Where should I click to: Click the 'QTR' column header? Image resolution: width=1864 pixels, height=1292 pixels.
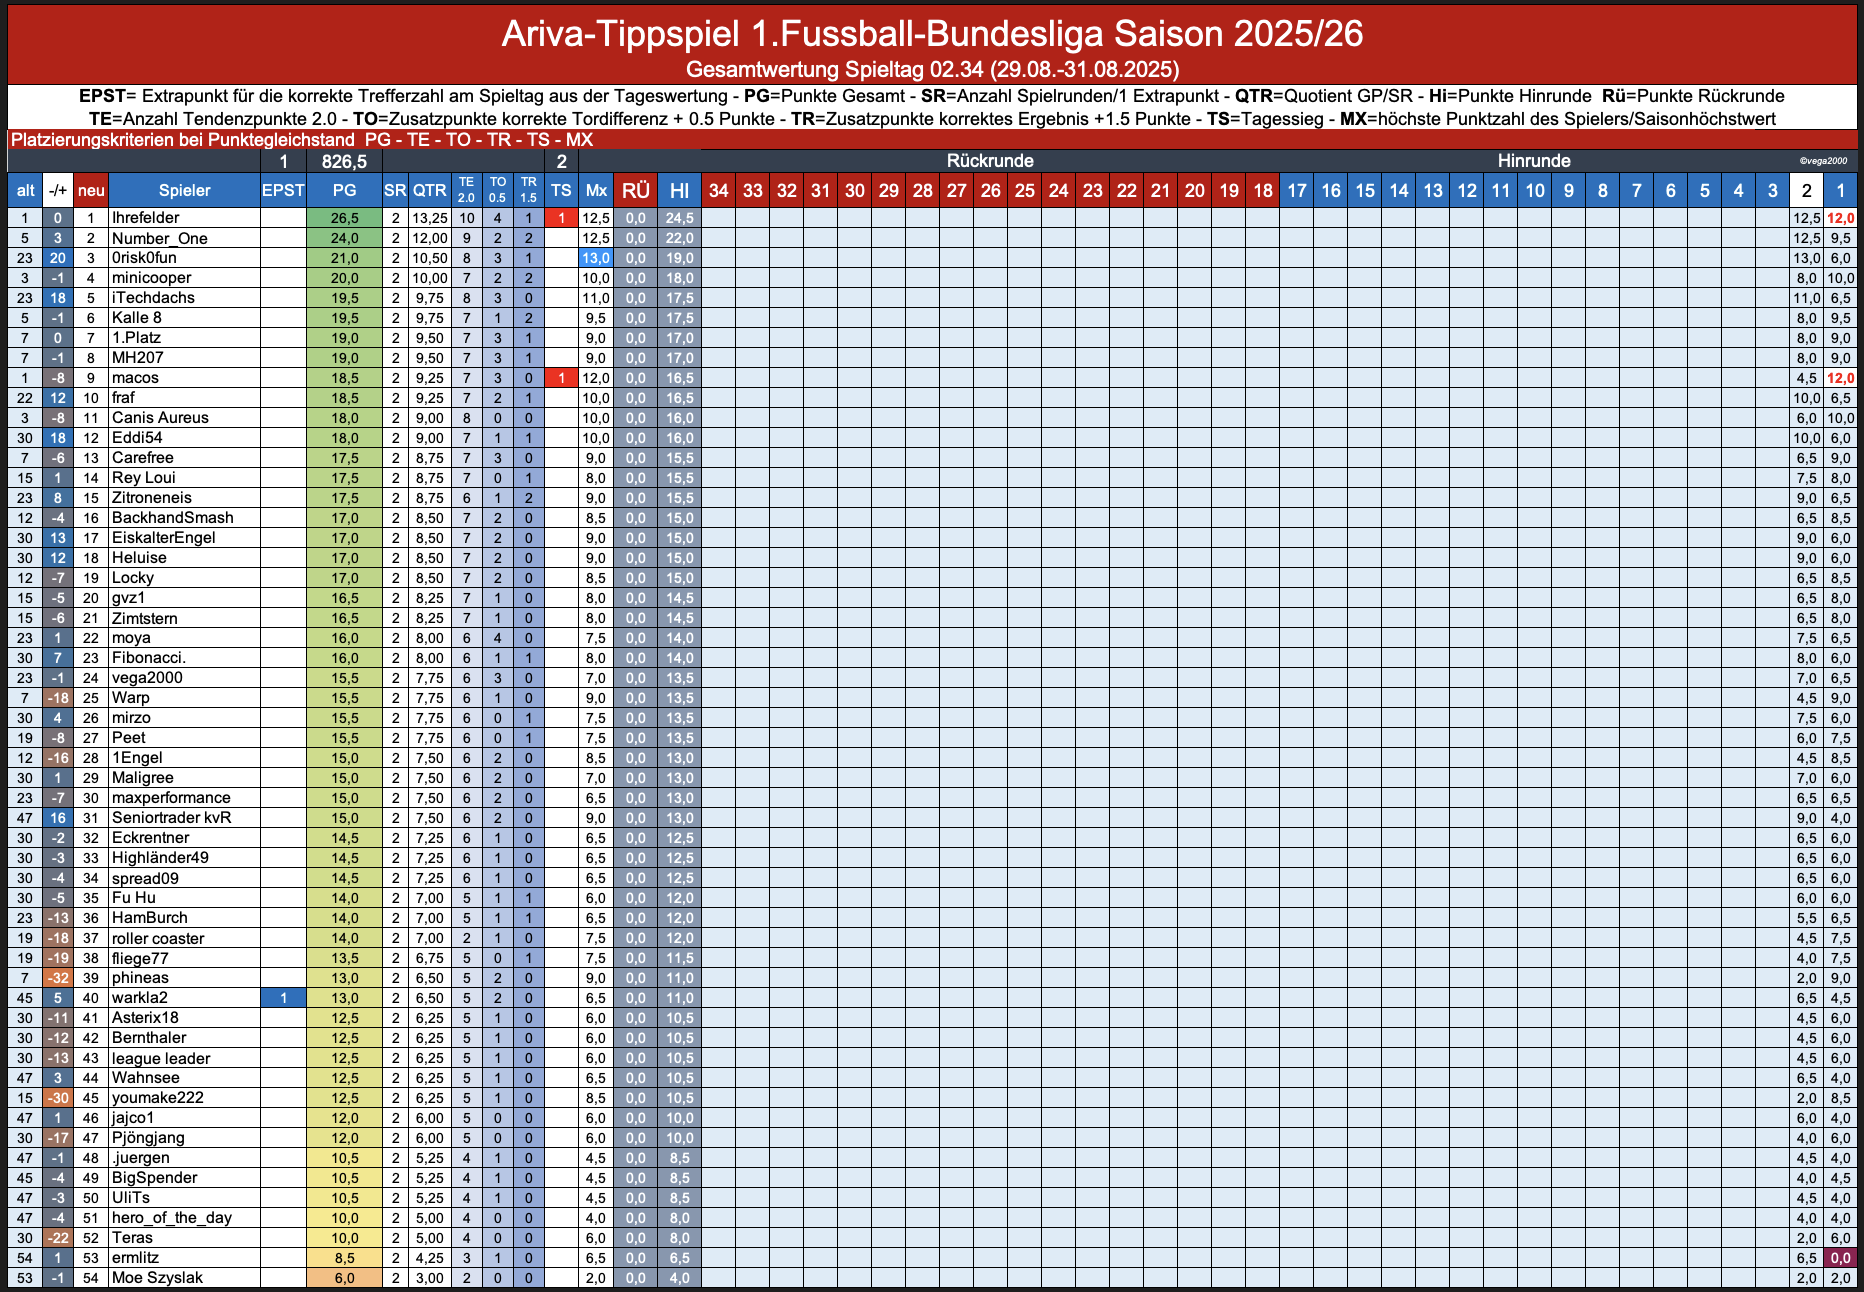pos(430,190)
